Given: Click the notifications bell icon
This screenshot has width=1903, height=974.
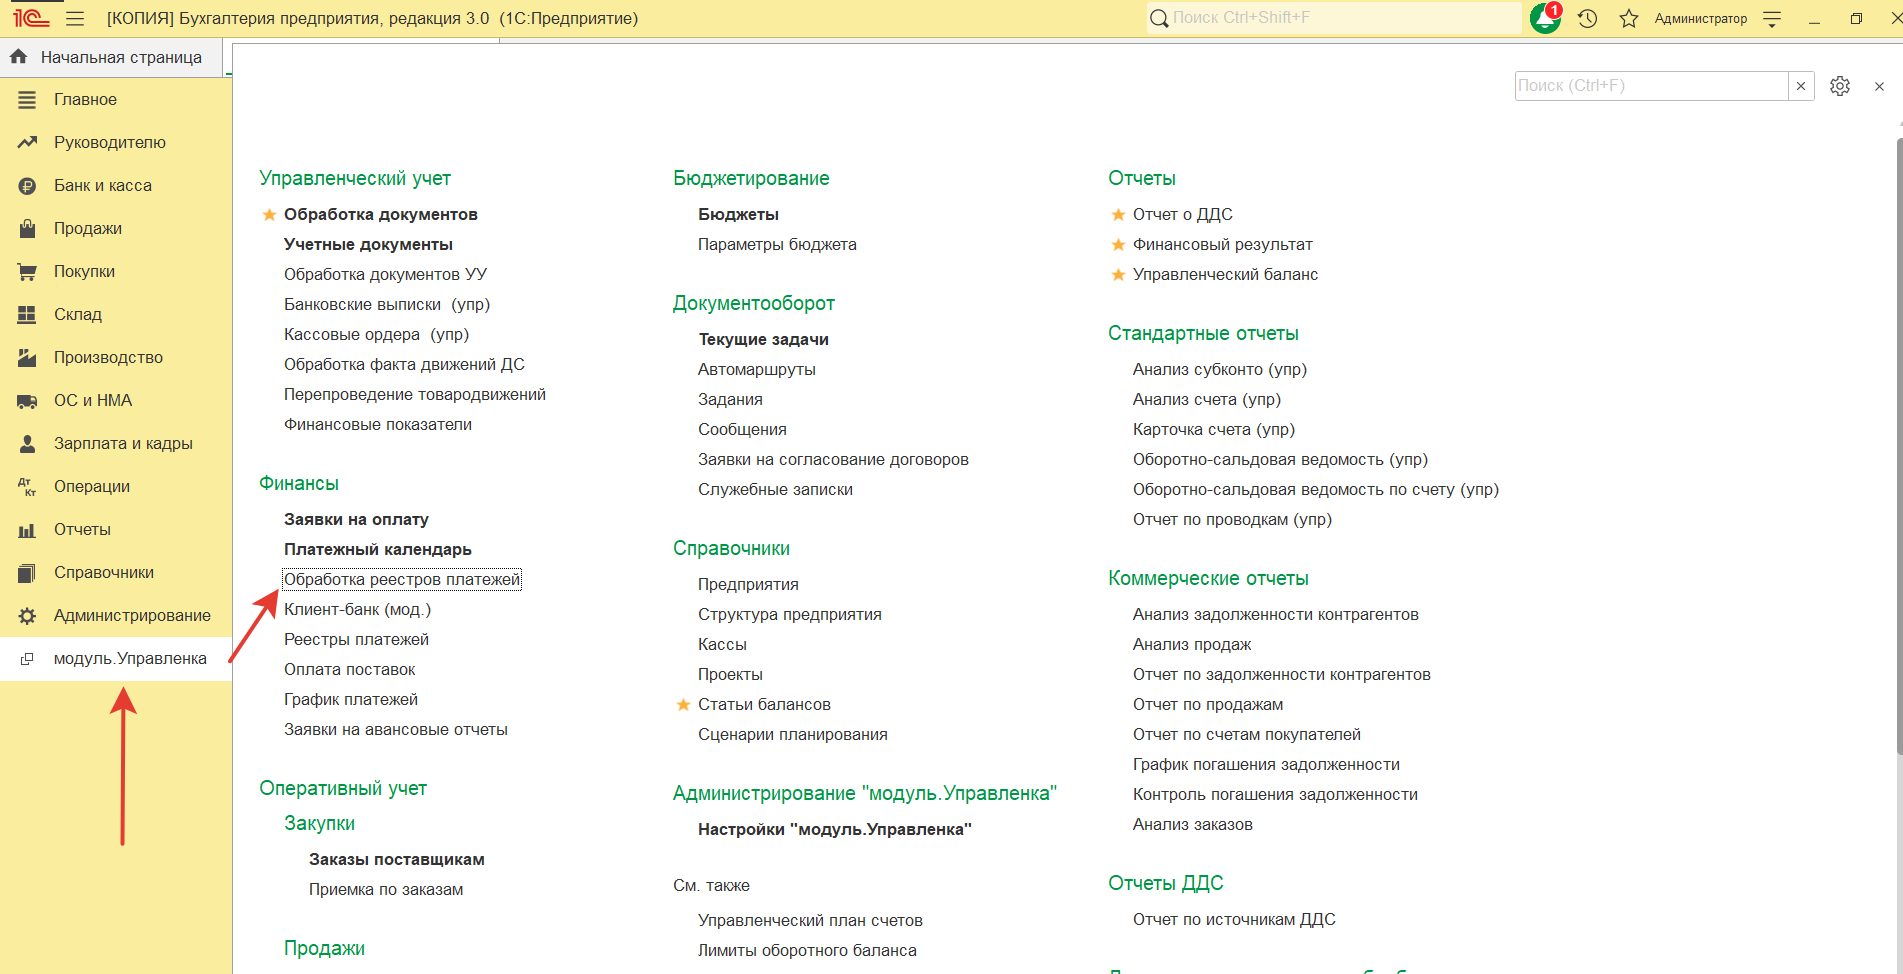Looking at the screenshot, I should click(1545, 18).
